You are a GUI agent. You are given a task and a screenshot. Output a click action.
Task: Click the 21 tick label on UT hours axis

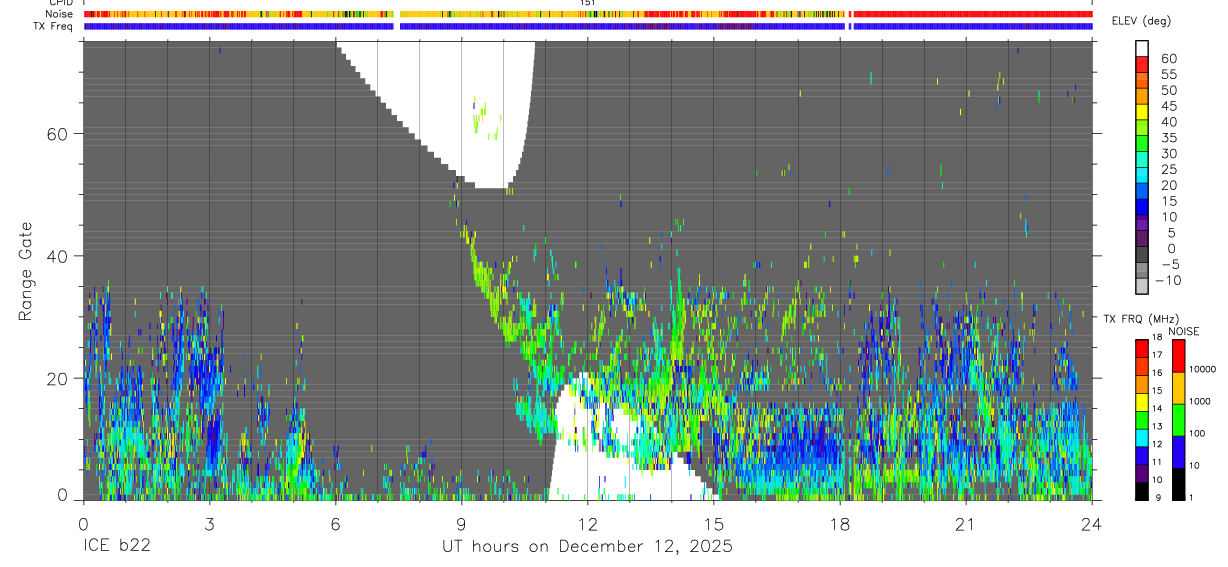coord(966,523)
